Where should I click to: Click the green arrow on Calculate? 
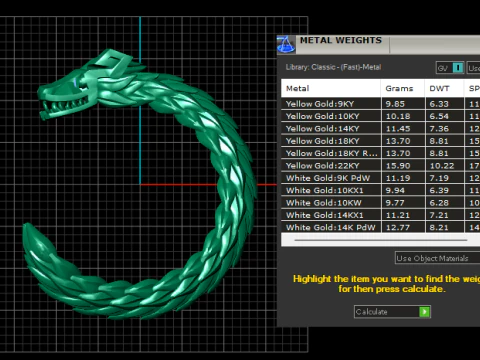pos(424,312)
